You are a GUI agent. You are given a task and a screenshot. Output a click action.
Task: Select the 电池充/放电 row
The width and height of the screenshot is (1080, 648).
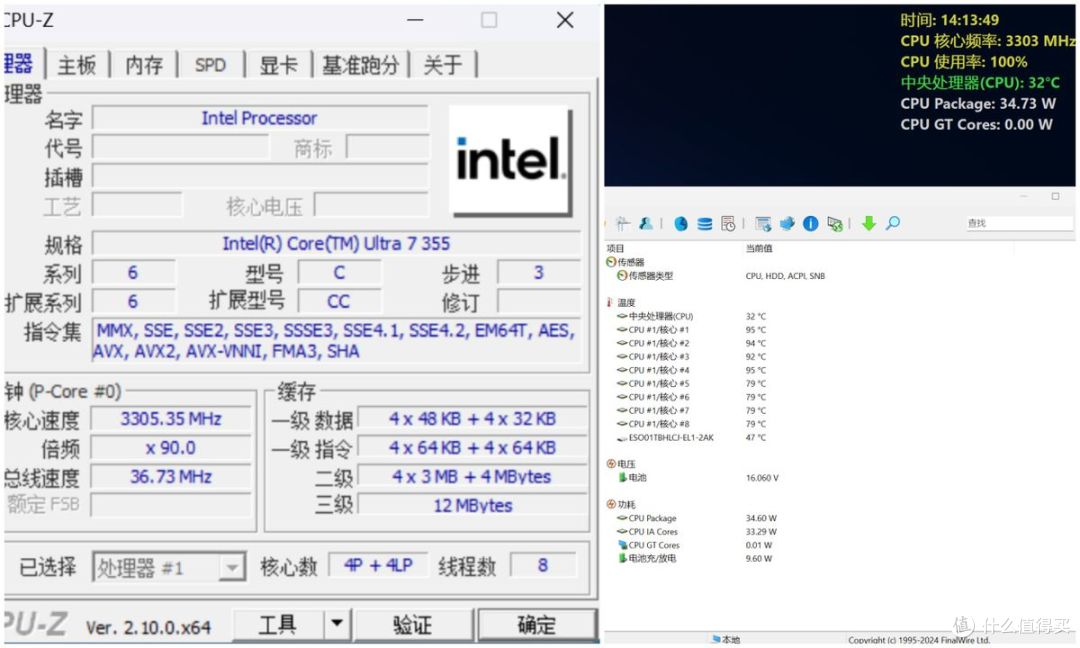647,558
